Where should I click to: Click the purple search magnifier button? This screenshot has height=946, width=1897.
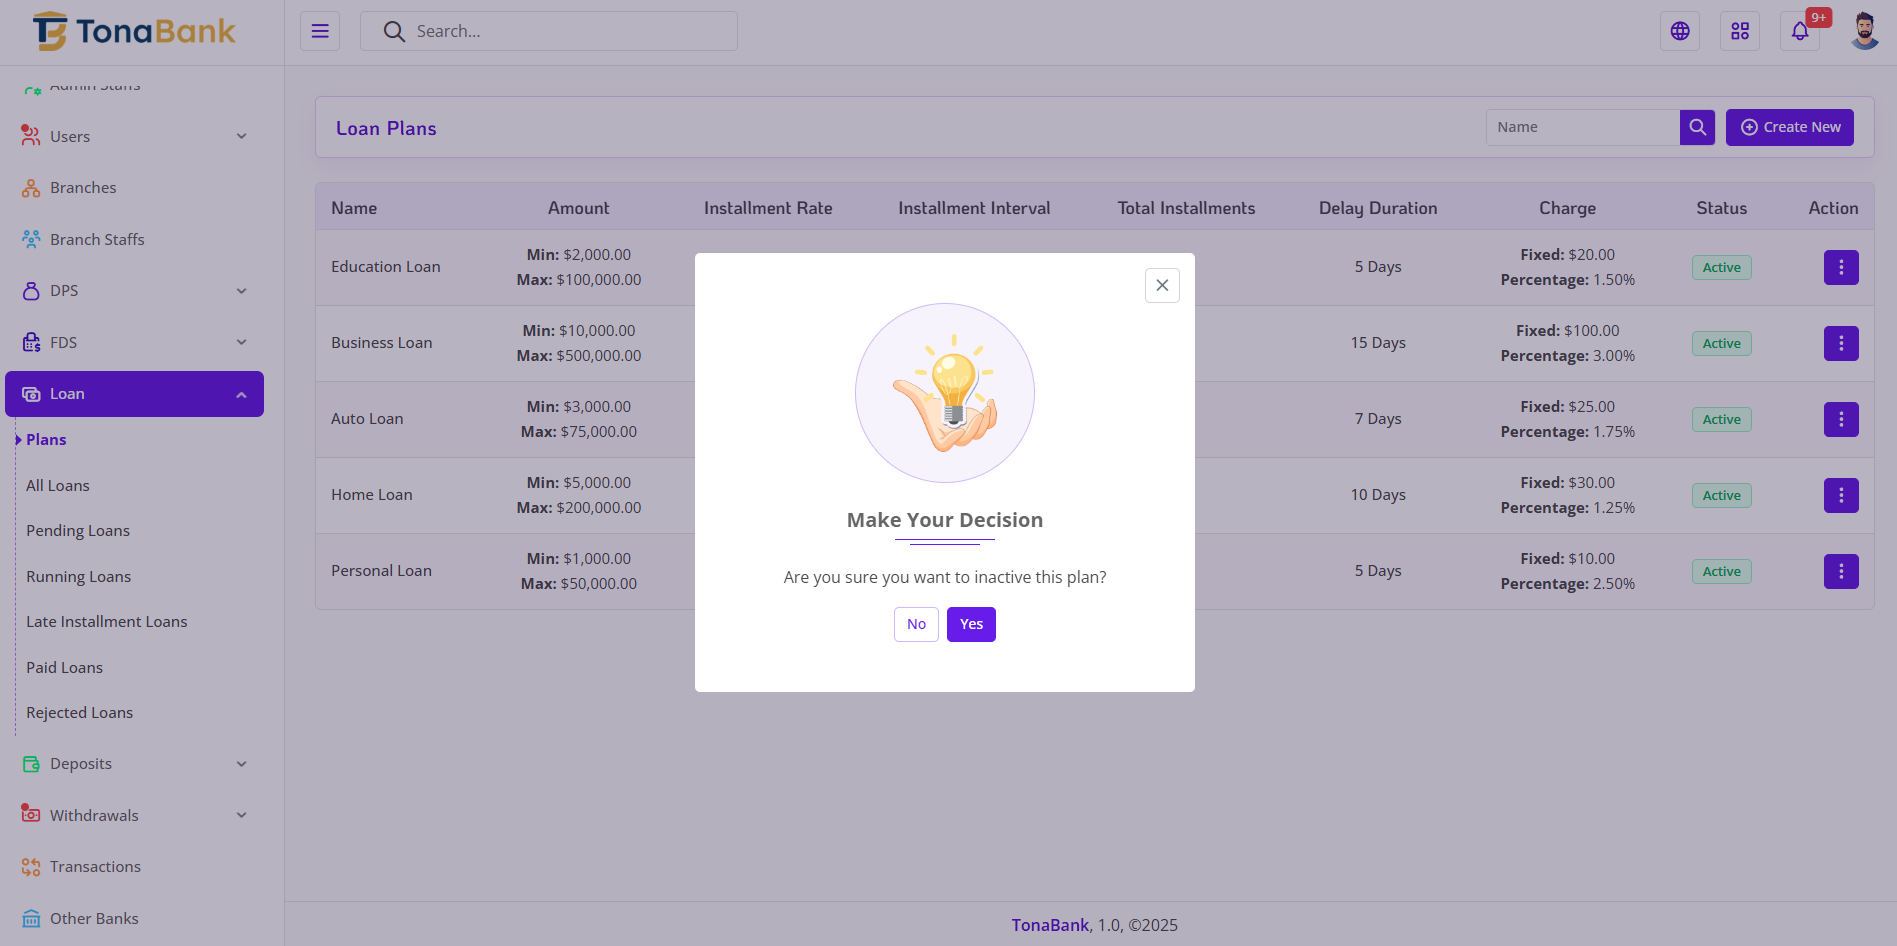1697,127
